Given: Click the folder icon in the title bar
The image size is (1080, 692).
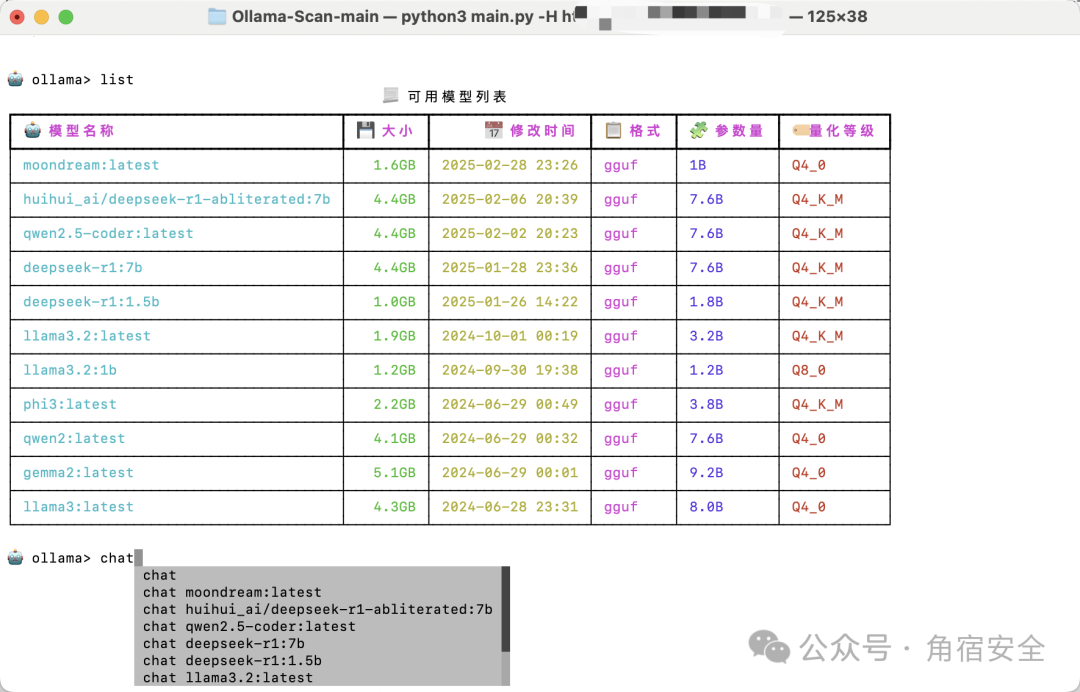Looking at the screenshot, I should pyautogui.click(x=217, y=17).
